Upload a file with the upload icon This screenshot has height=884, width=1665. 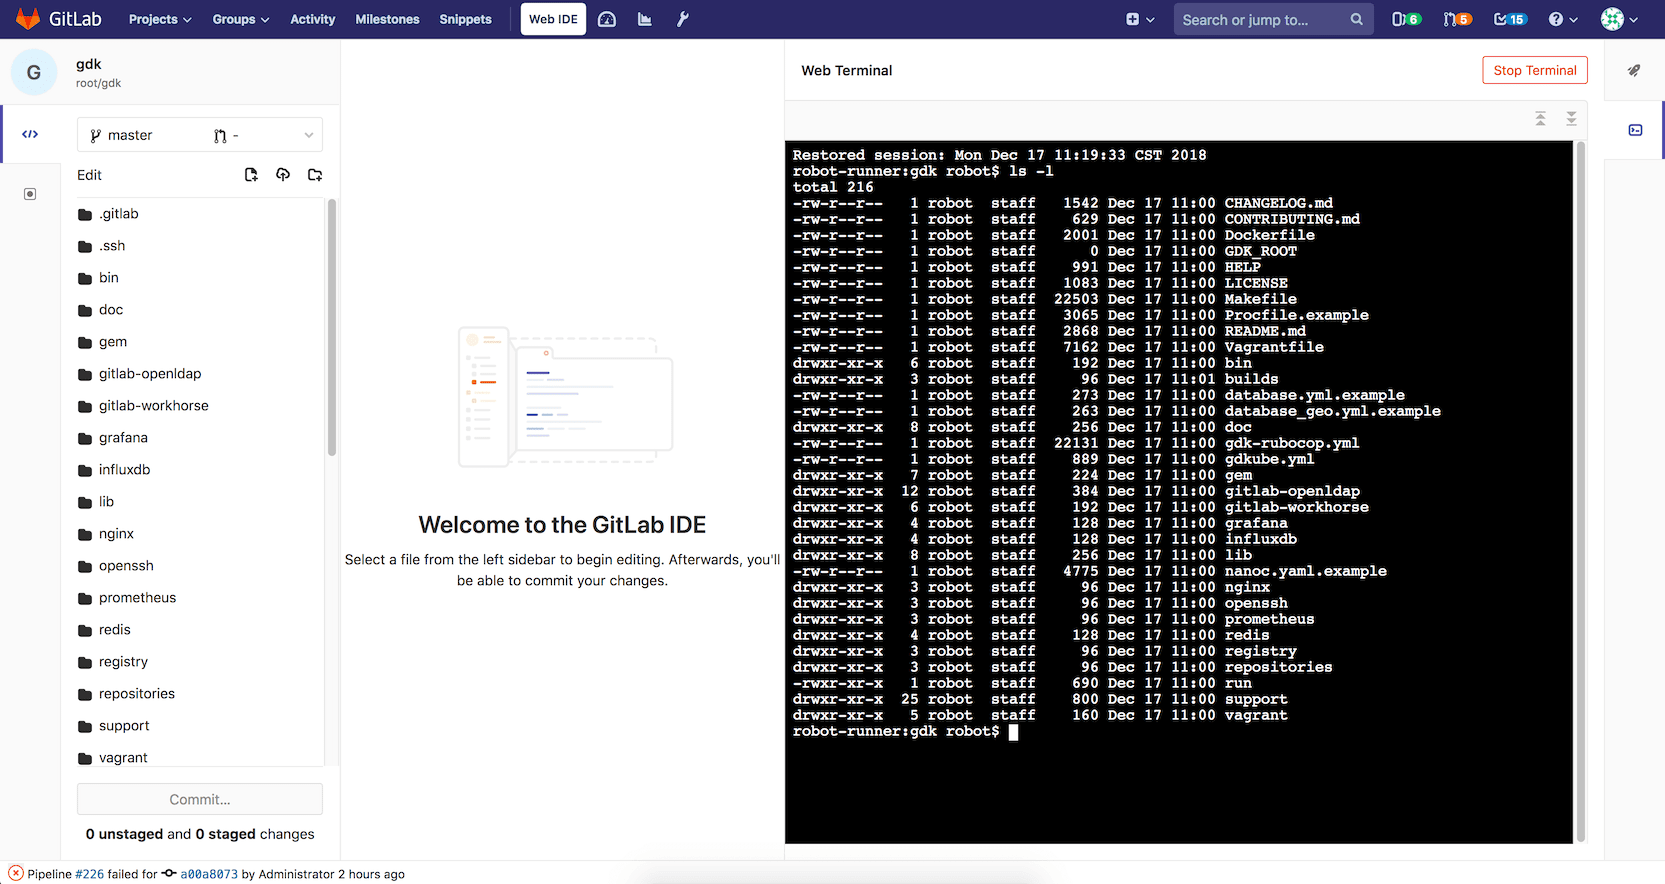pos(283,175)
